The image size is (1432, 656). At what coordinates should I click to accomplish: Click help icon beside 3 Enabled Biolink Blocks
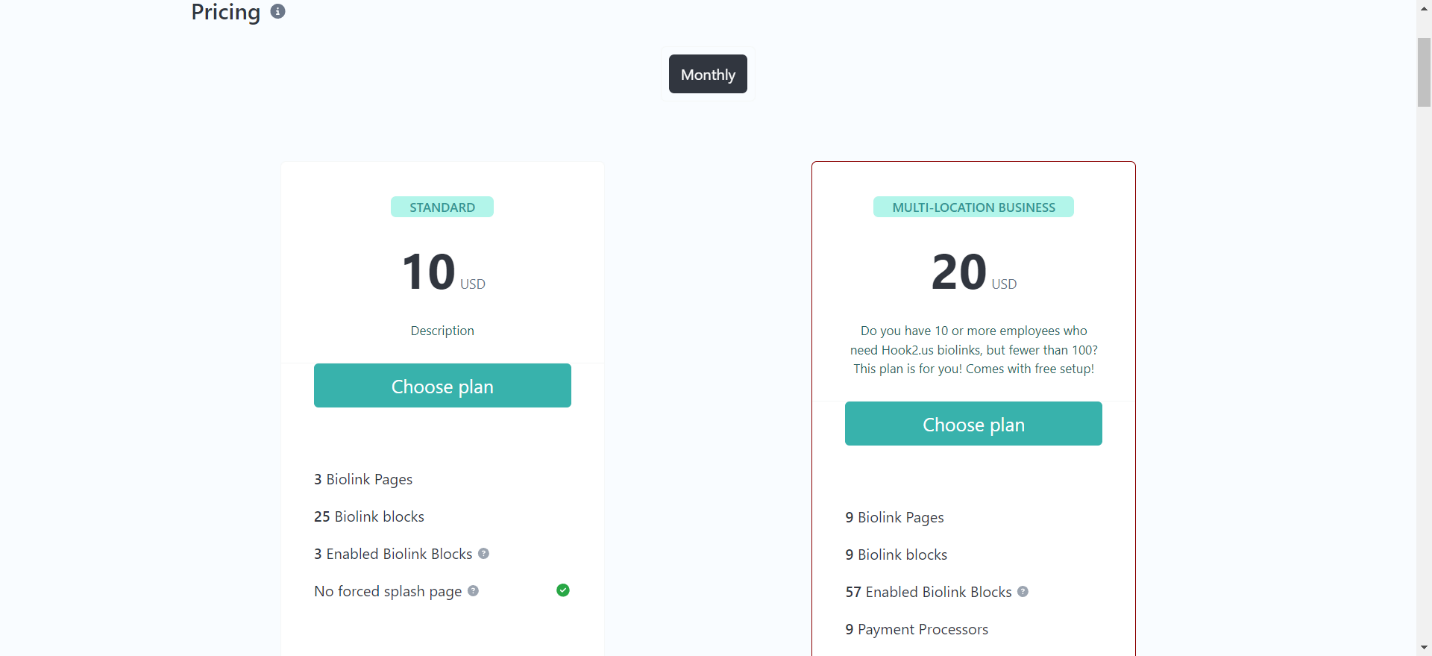(484, 554)
